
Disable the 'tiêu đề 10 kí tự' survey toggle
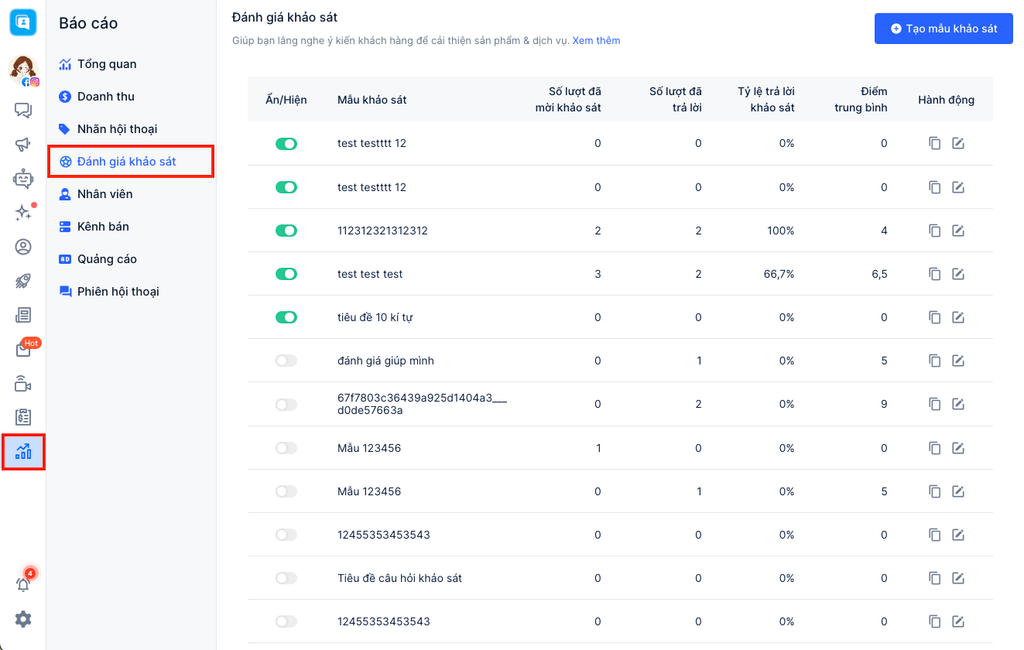tap(286, 318)
